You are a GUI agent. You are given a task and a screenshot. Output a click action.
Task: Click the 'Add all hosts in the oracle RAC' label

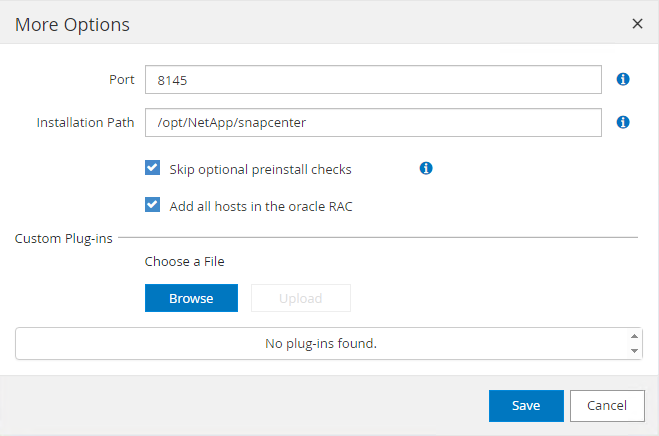coord(261,206)
